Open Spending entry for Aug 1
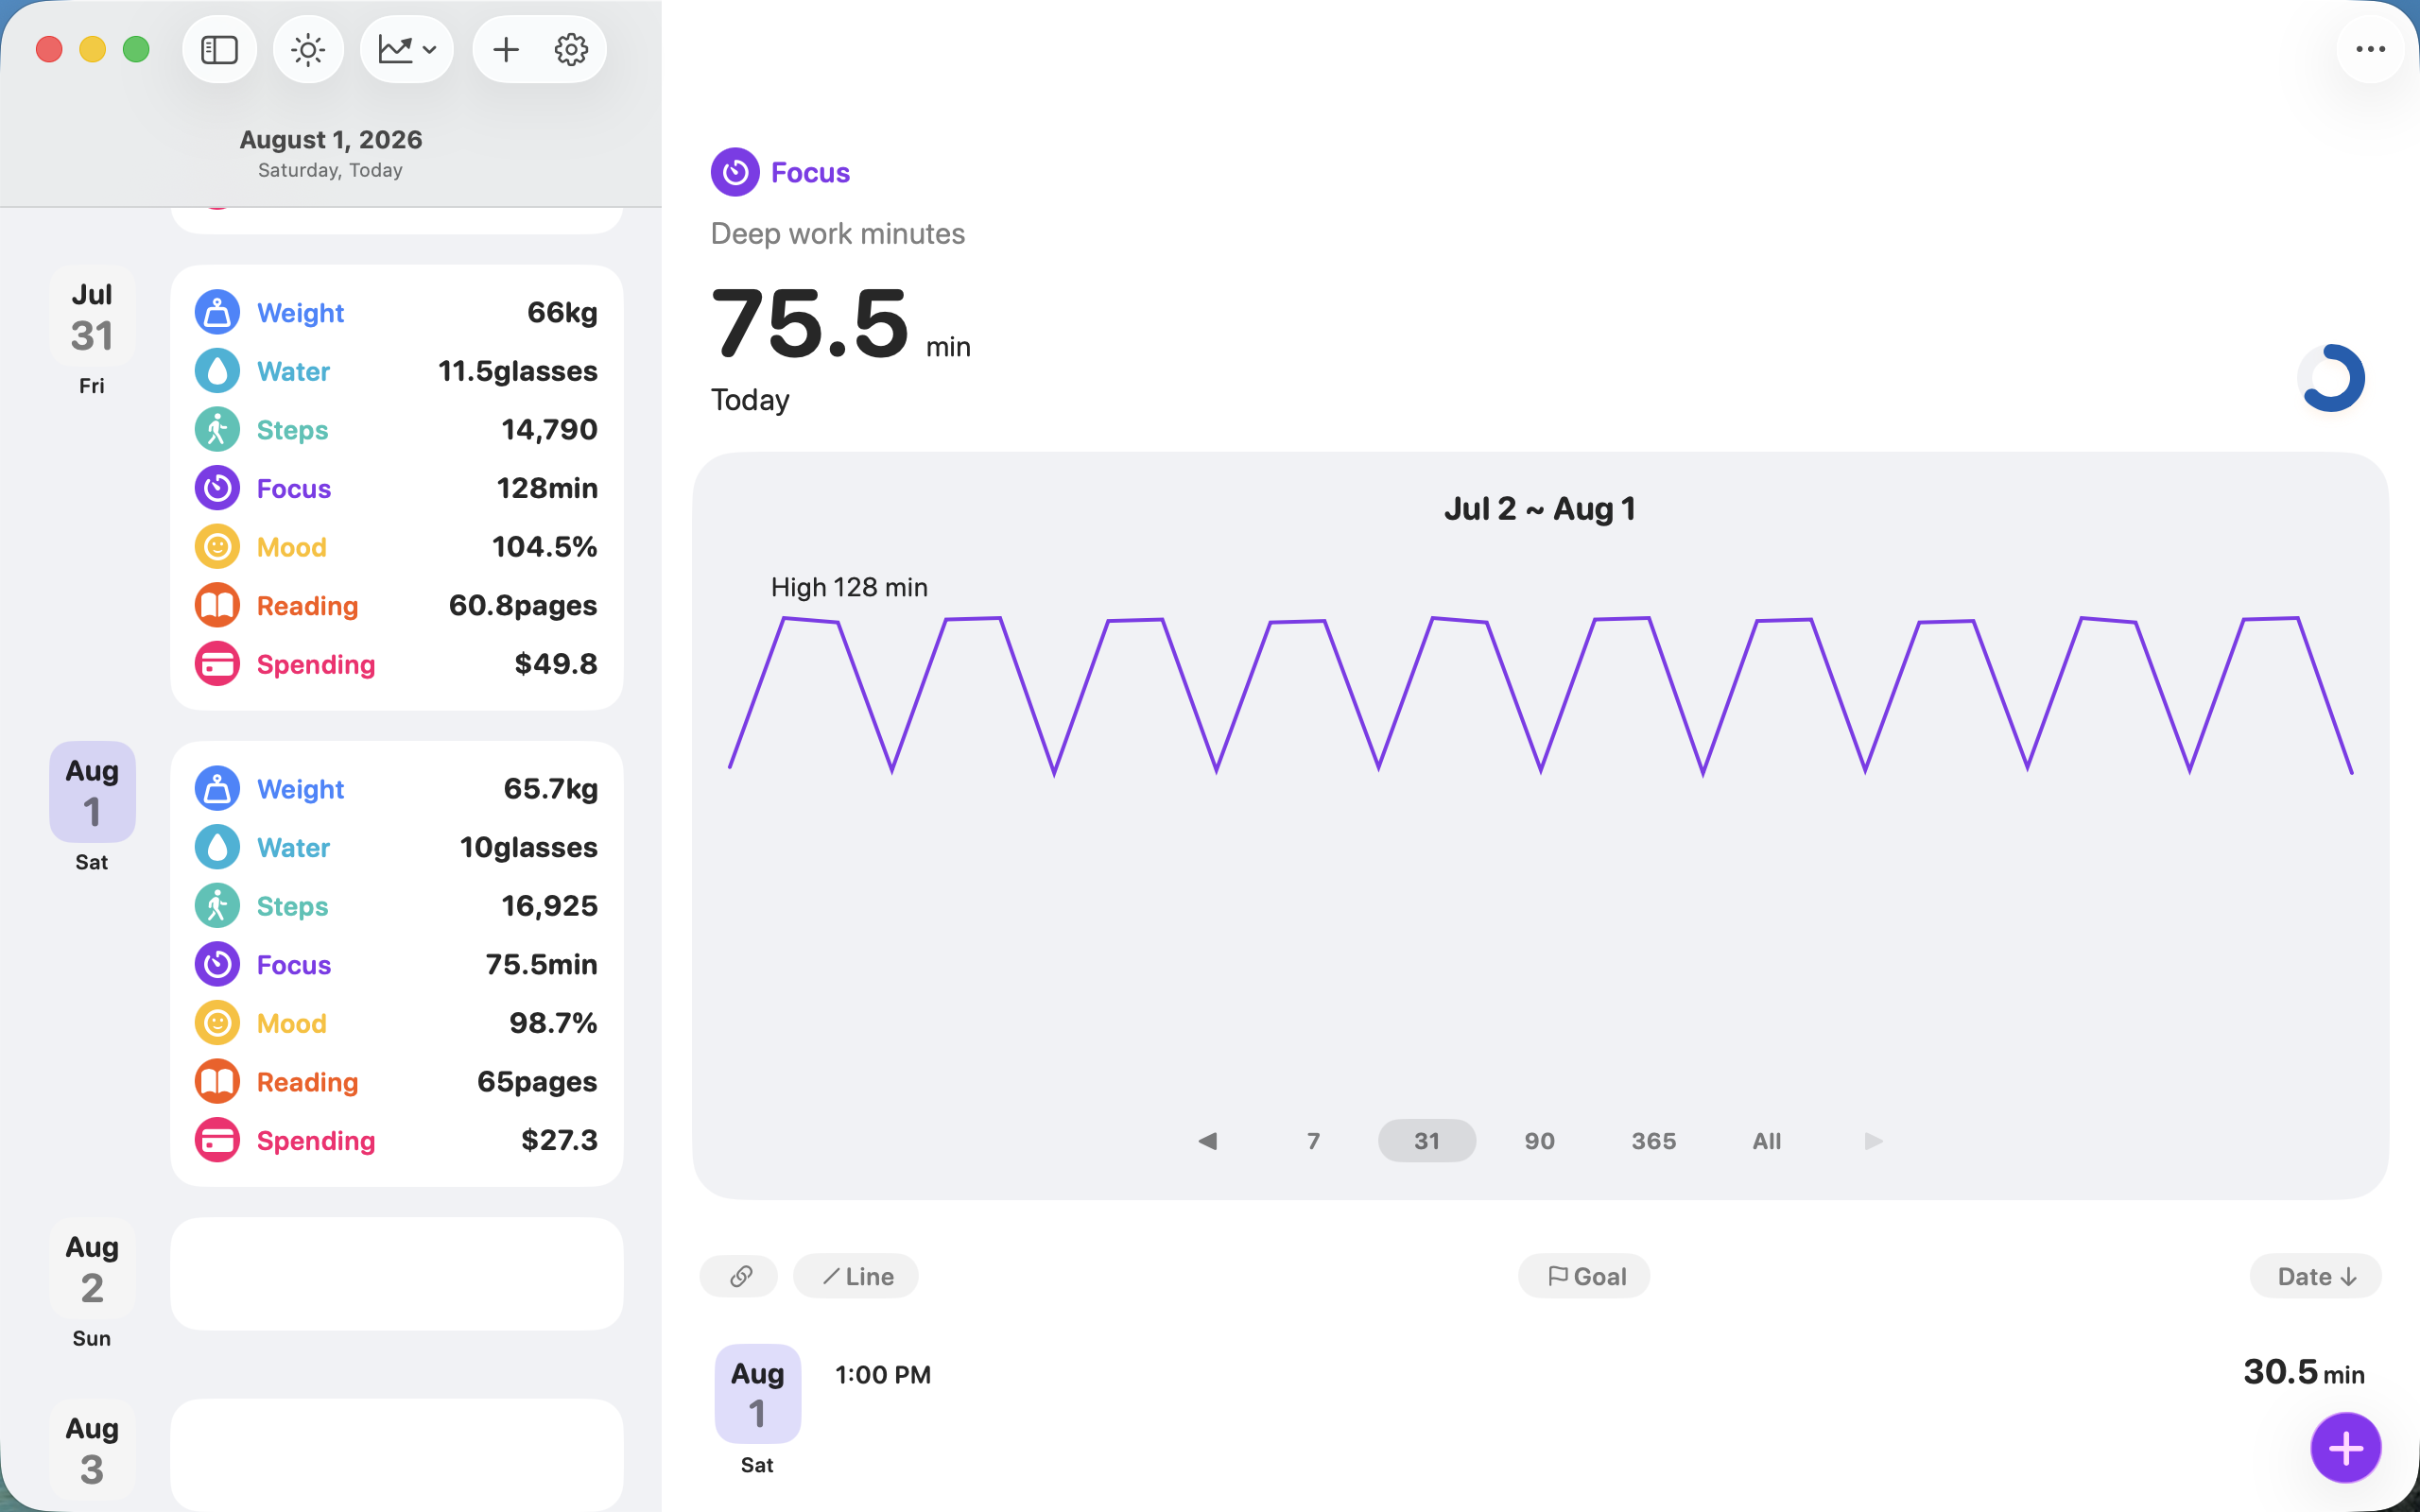 pyautogui.click(x=397, y=1140)
